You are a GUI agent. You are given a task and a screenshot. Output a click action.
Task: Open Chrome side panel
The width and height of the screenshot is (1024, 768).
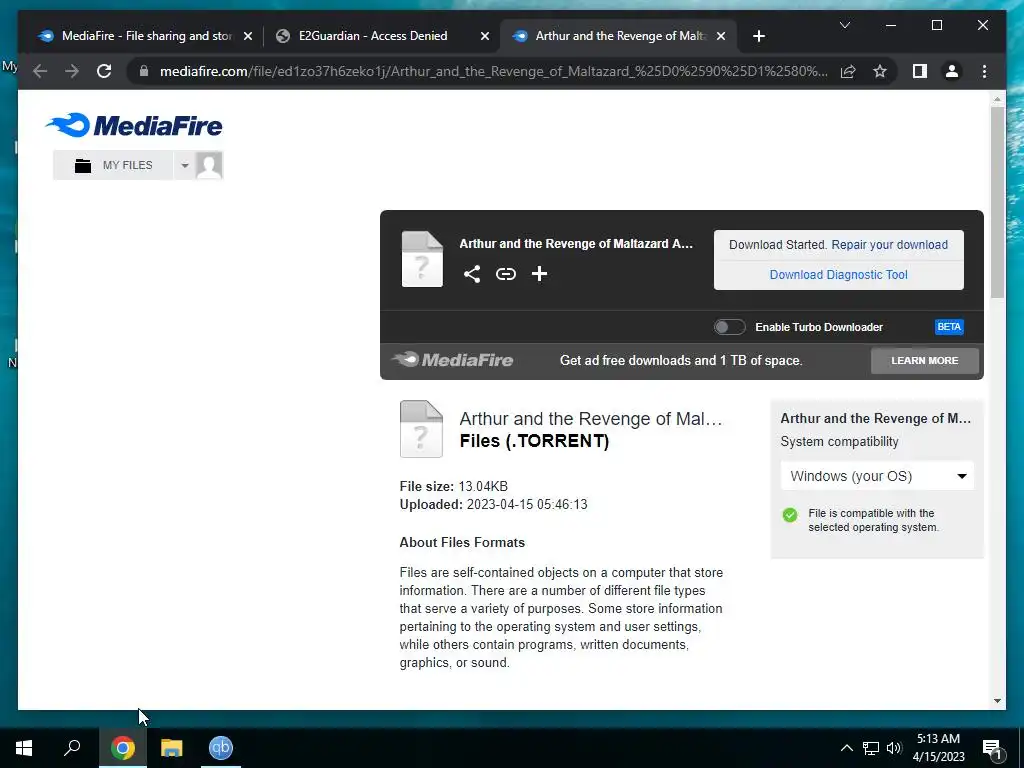(x=920, y=71)
